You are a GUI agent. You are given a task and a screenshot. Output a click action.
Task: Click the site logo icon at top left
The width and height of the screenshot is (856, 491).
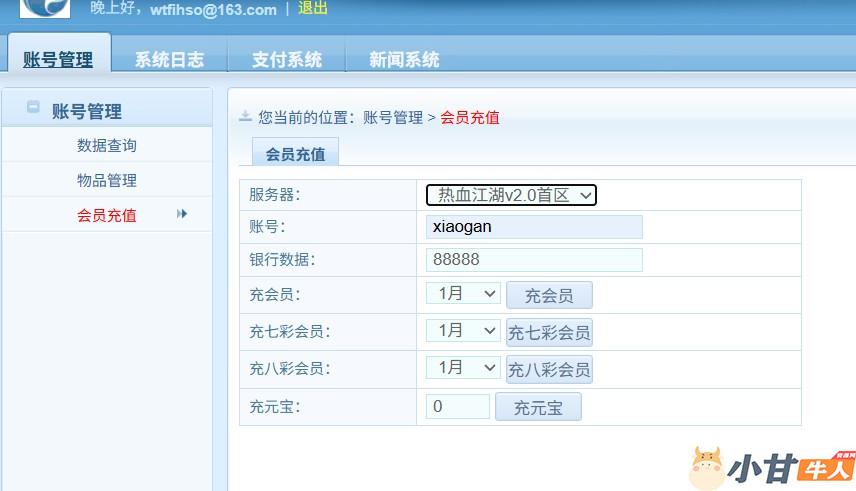[44, 8]
